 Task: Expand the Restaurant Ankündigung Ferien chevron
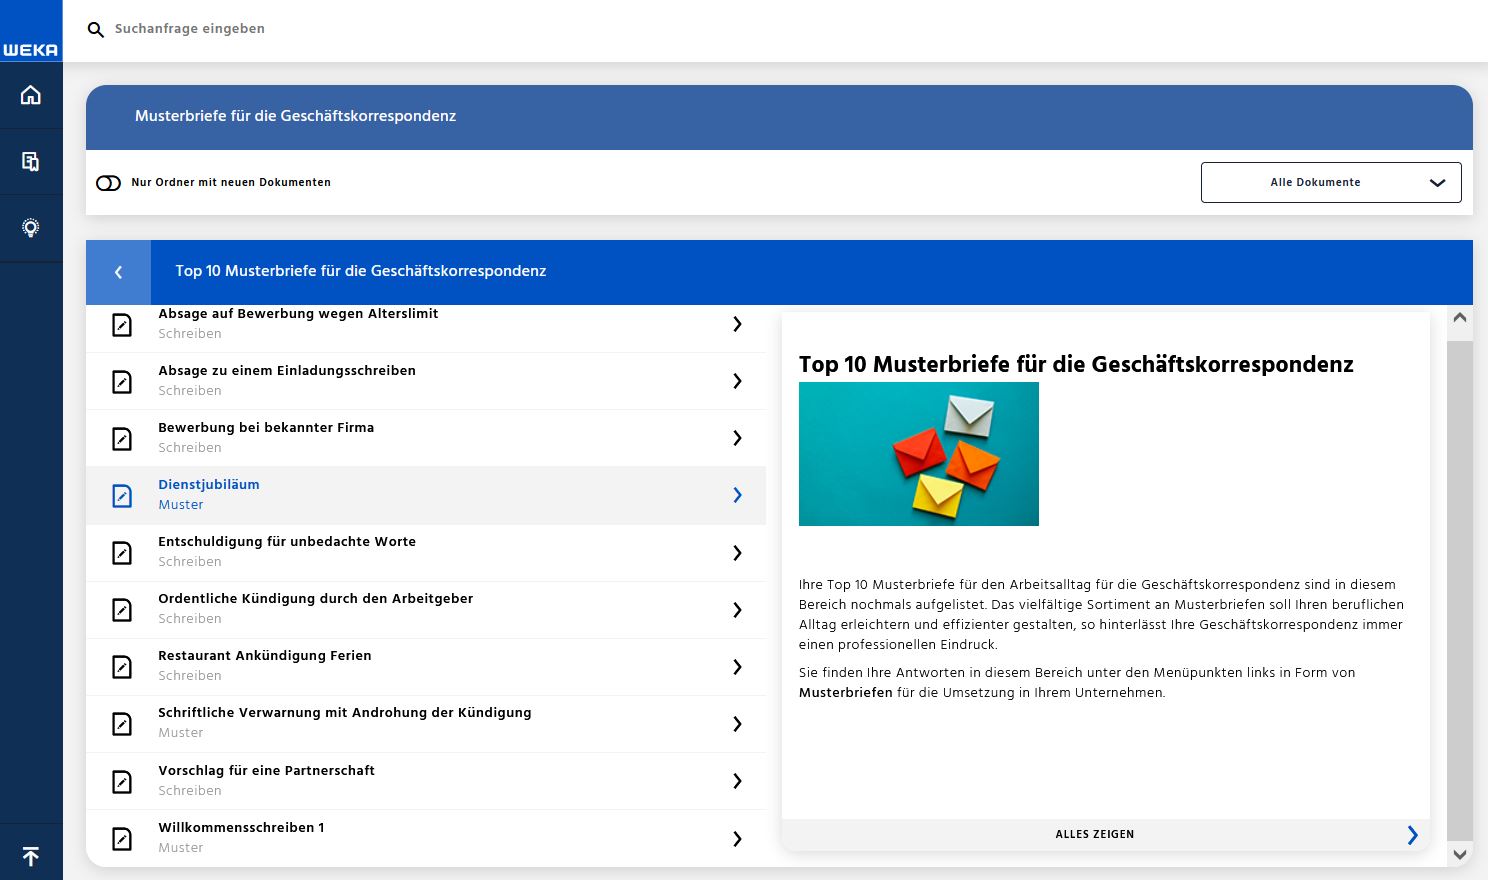737,667
